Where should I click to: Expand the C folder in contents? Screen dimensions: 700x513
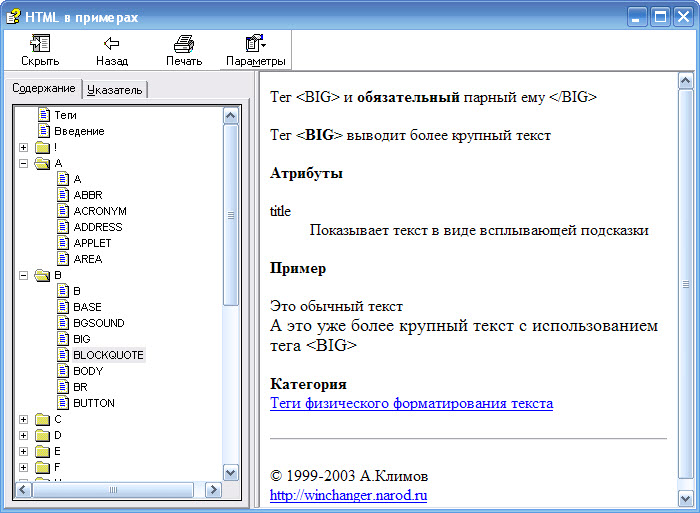23,419
